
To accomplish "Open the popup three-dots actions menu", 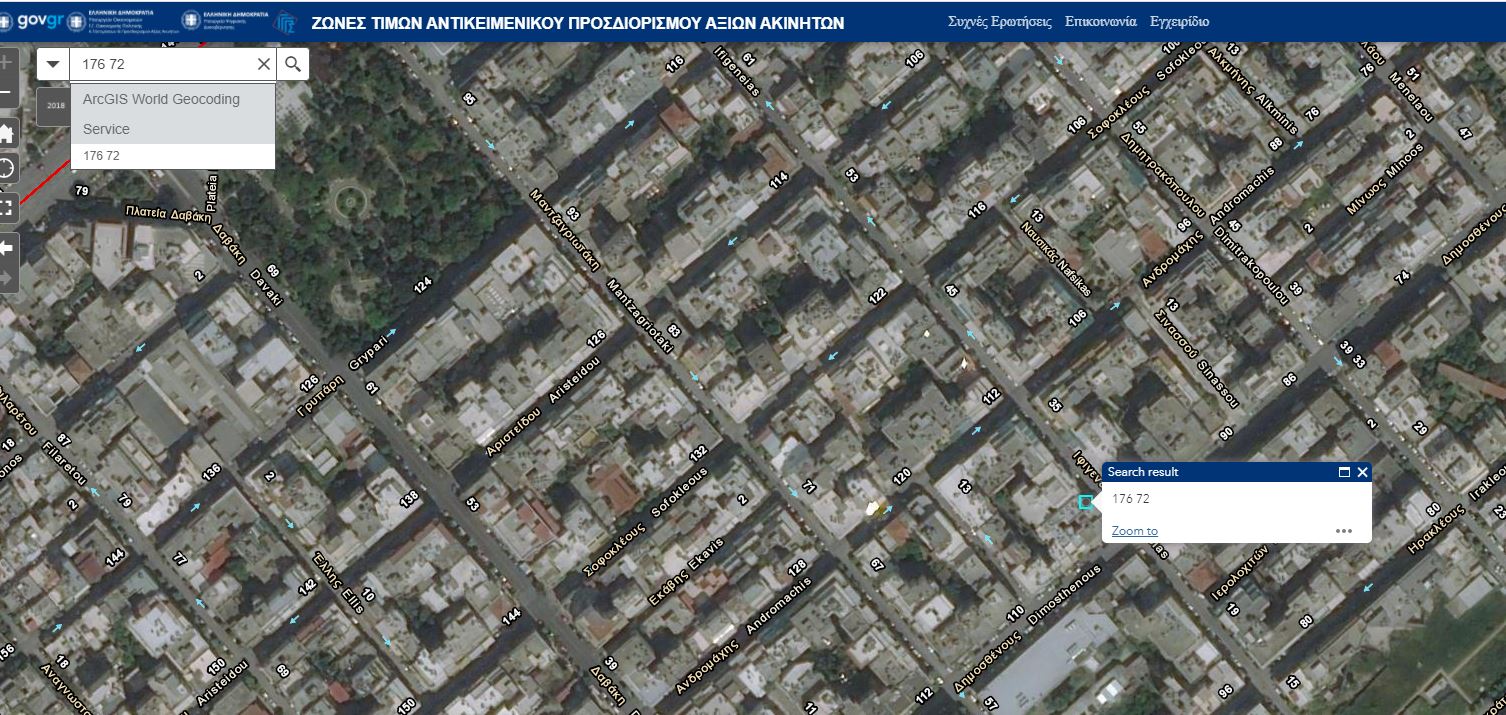I will click(x=1343, y=531).
